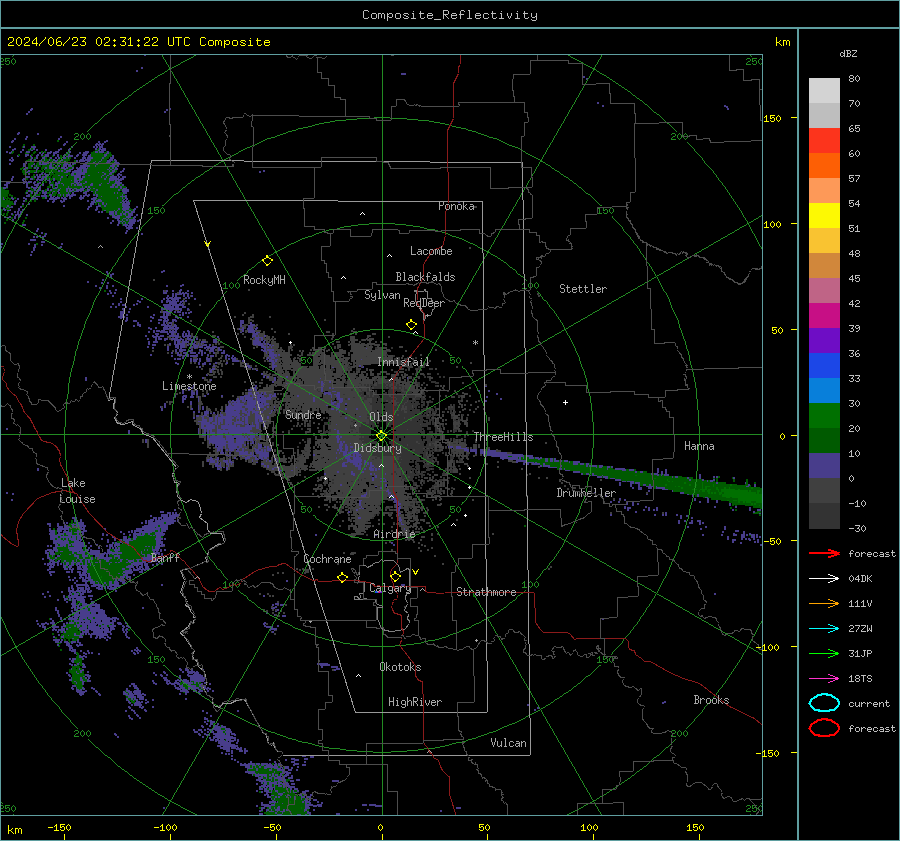The image size is (900, 841).
Task: Click the Brooks label on map
Action: click(711, 700)
